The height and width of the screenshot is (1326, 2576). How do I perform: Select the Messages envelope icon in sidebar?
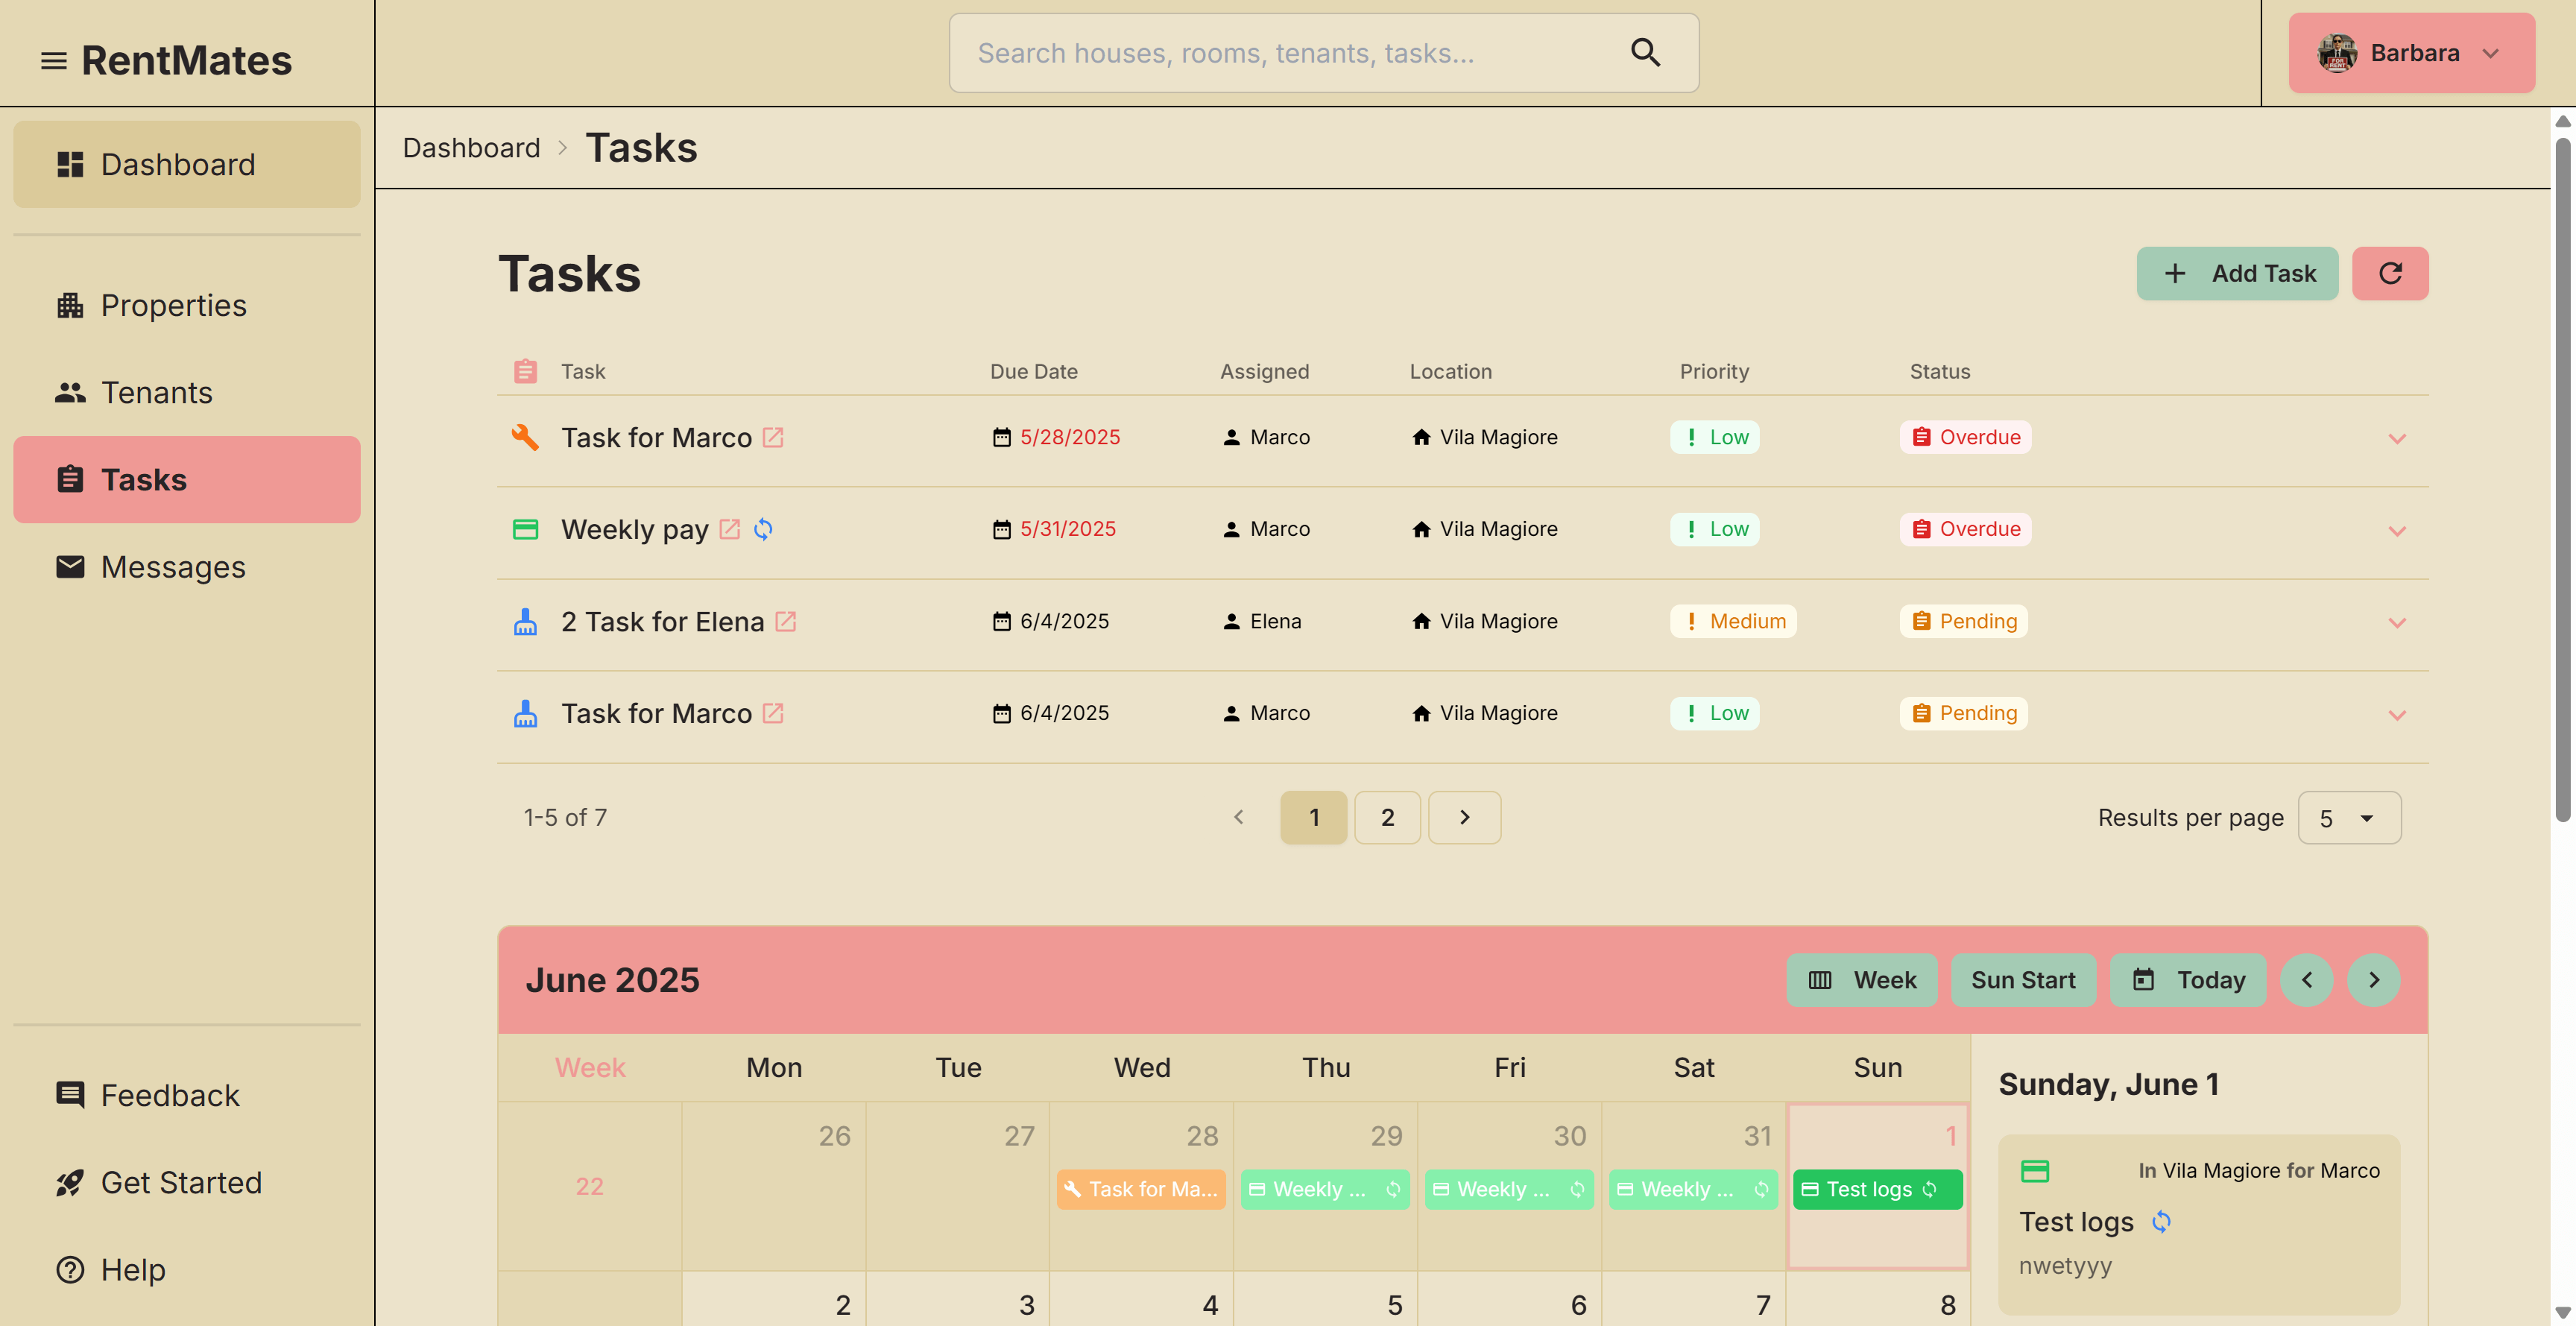(69, 566)
